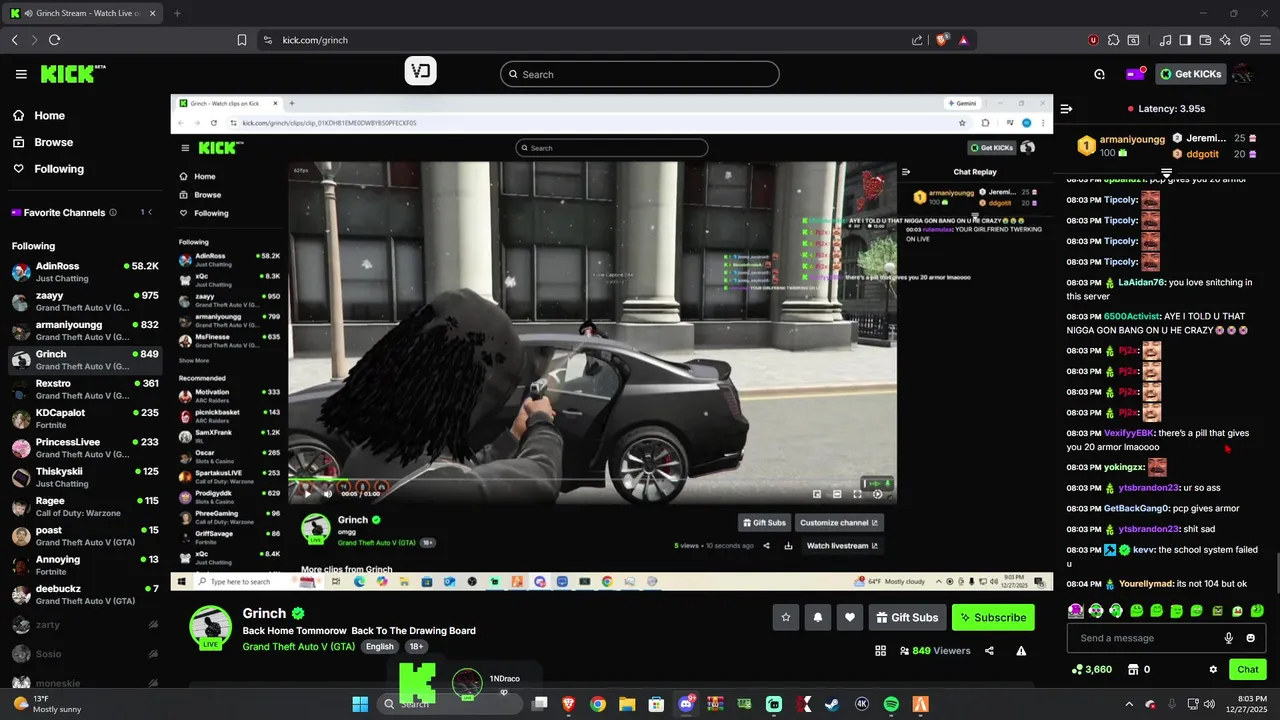
Task: Open Rexstro channel in sidebar
Action: 85,389
